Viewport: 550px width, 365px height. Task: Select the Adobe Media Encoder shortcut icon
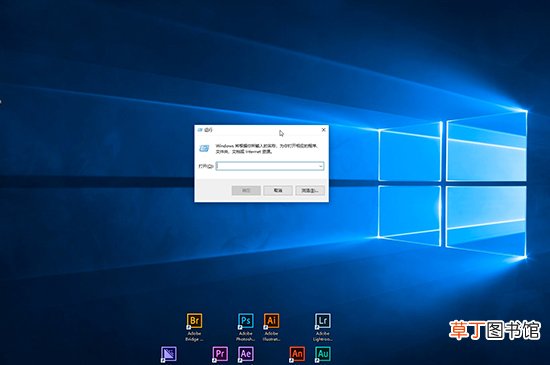[169, 354]
